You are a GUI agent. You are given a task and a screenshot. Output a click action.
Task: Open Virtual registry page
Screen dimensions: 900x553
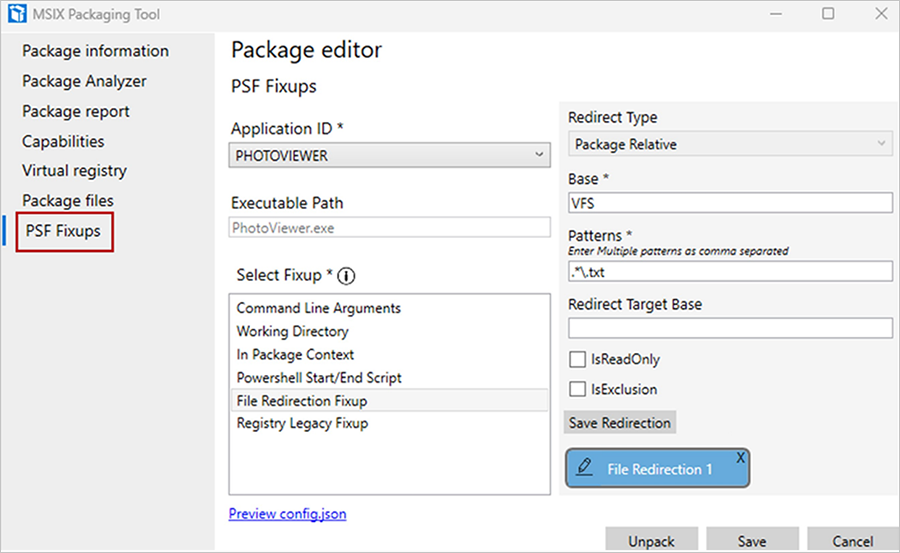[74, 171]
